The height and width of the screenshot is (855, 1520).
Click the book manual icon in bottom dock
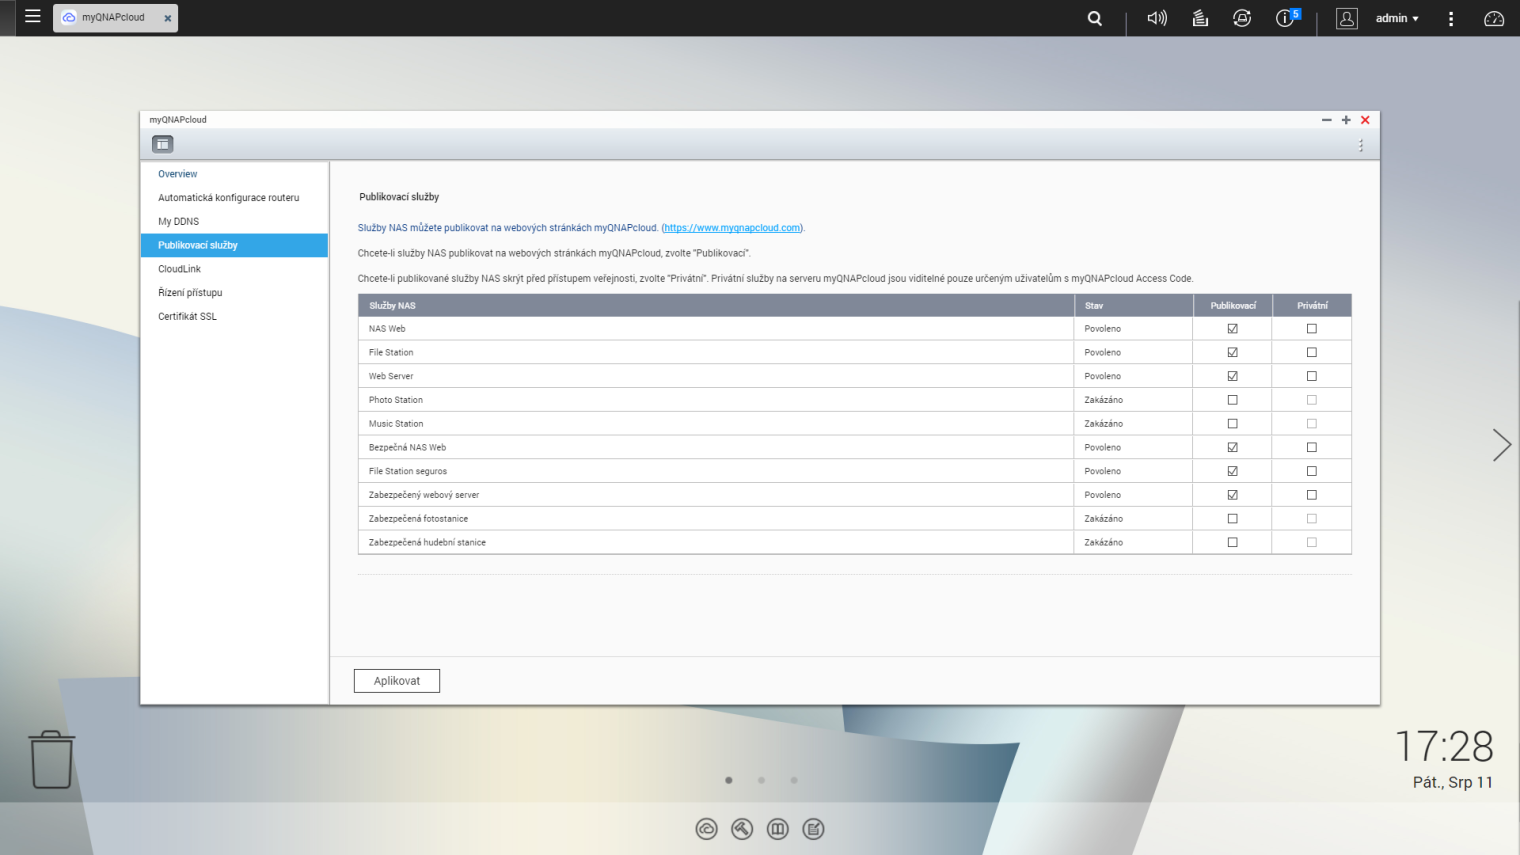click(778, 829)
